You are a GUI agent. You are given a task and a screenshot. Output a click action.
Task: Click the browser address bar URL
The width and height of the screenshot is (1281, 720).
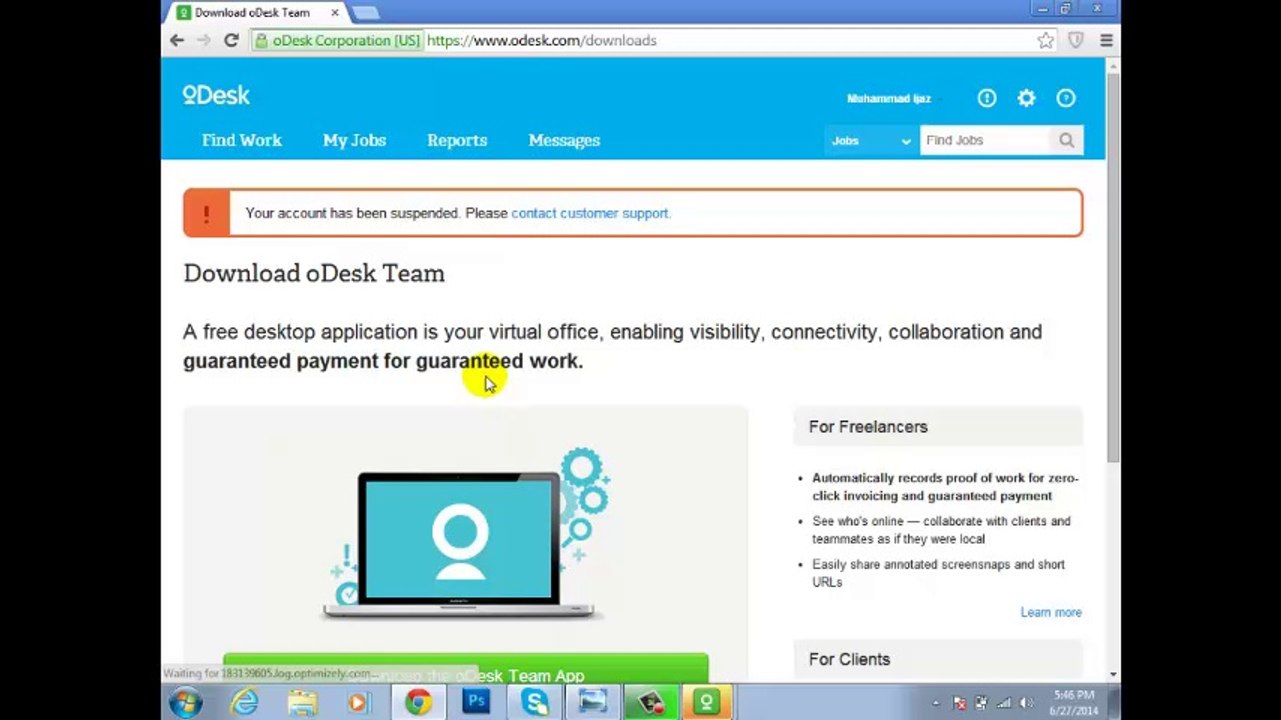(x=542, y=40)
